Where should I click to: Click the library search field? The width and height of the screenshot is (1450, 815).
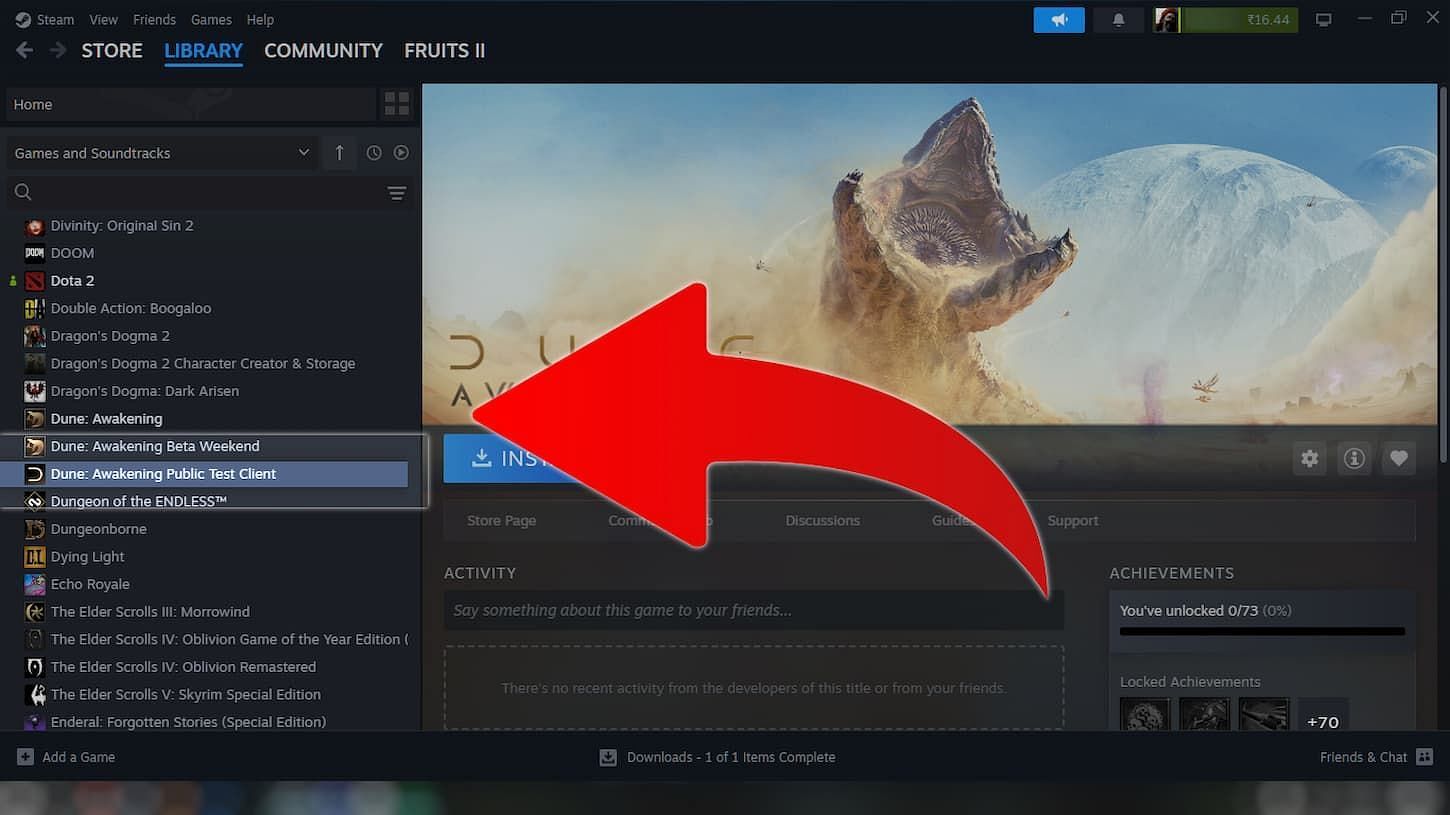195,192
